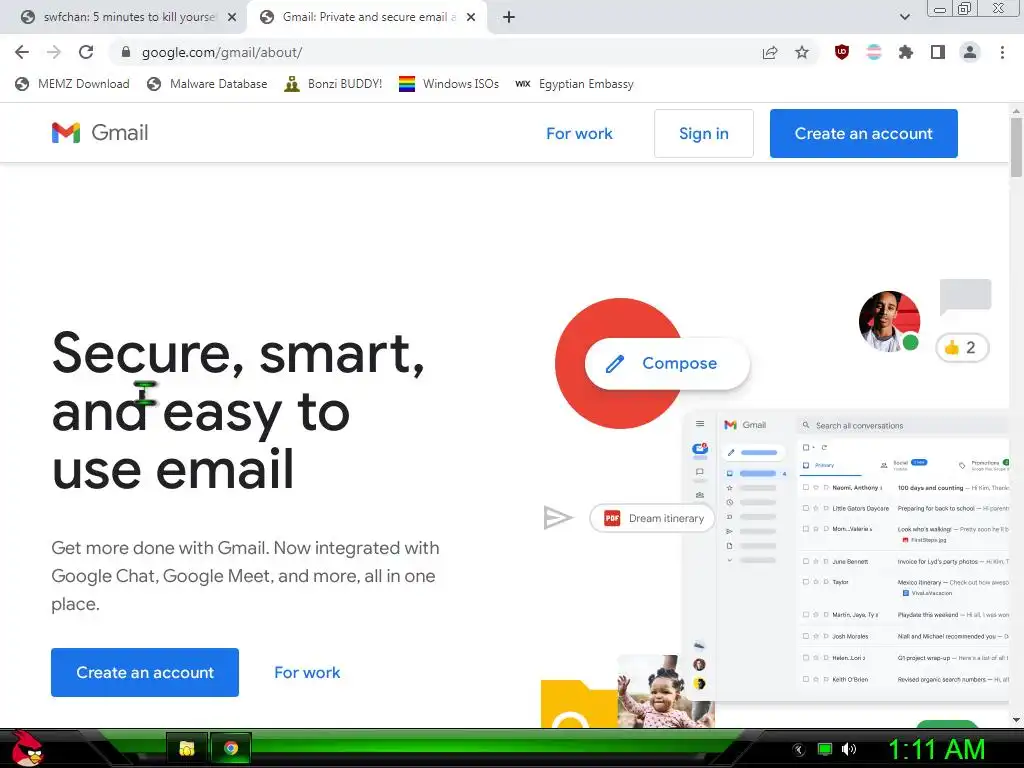Click the page vertical scrollbar thumb
This screenshot has height=768, width=1024.
1016,147
